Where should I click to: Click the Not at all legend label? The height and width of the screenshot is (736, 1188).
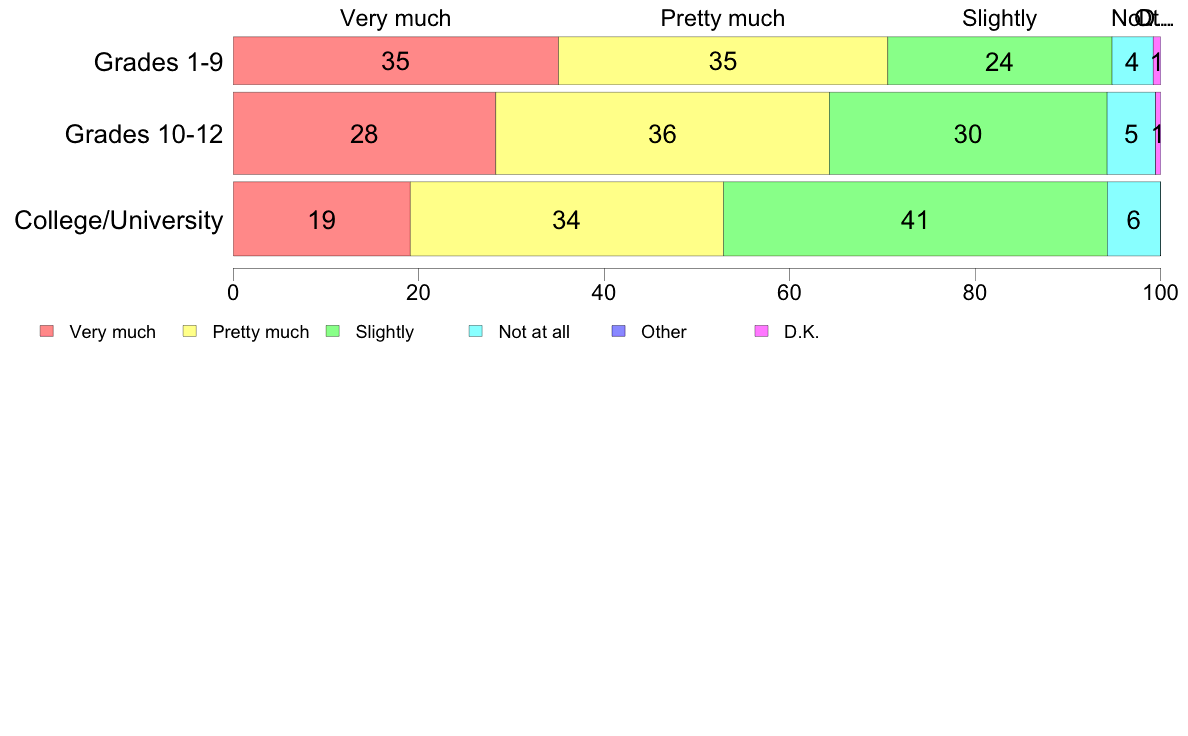pos(534,332)
